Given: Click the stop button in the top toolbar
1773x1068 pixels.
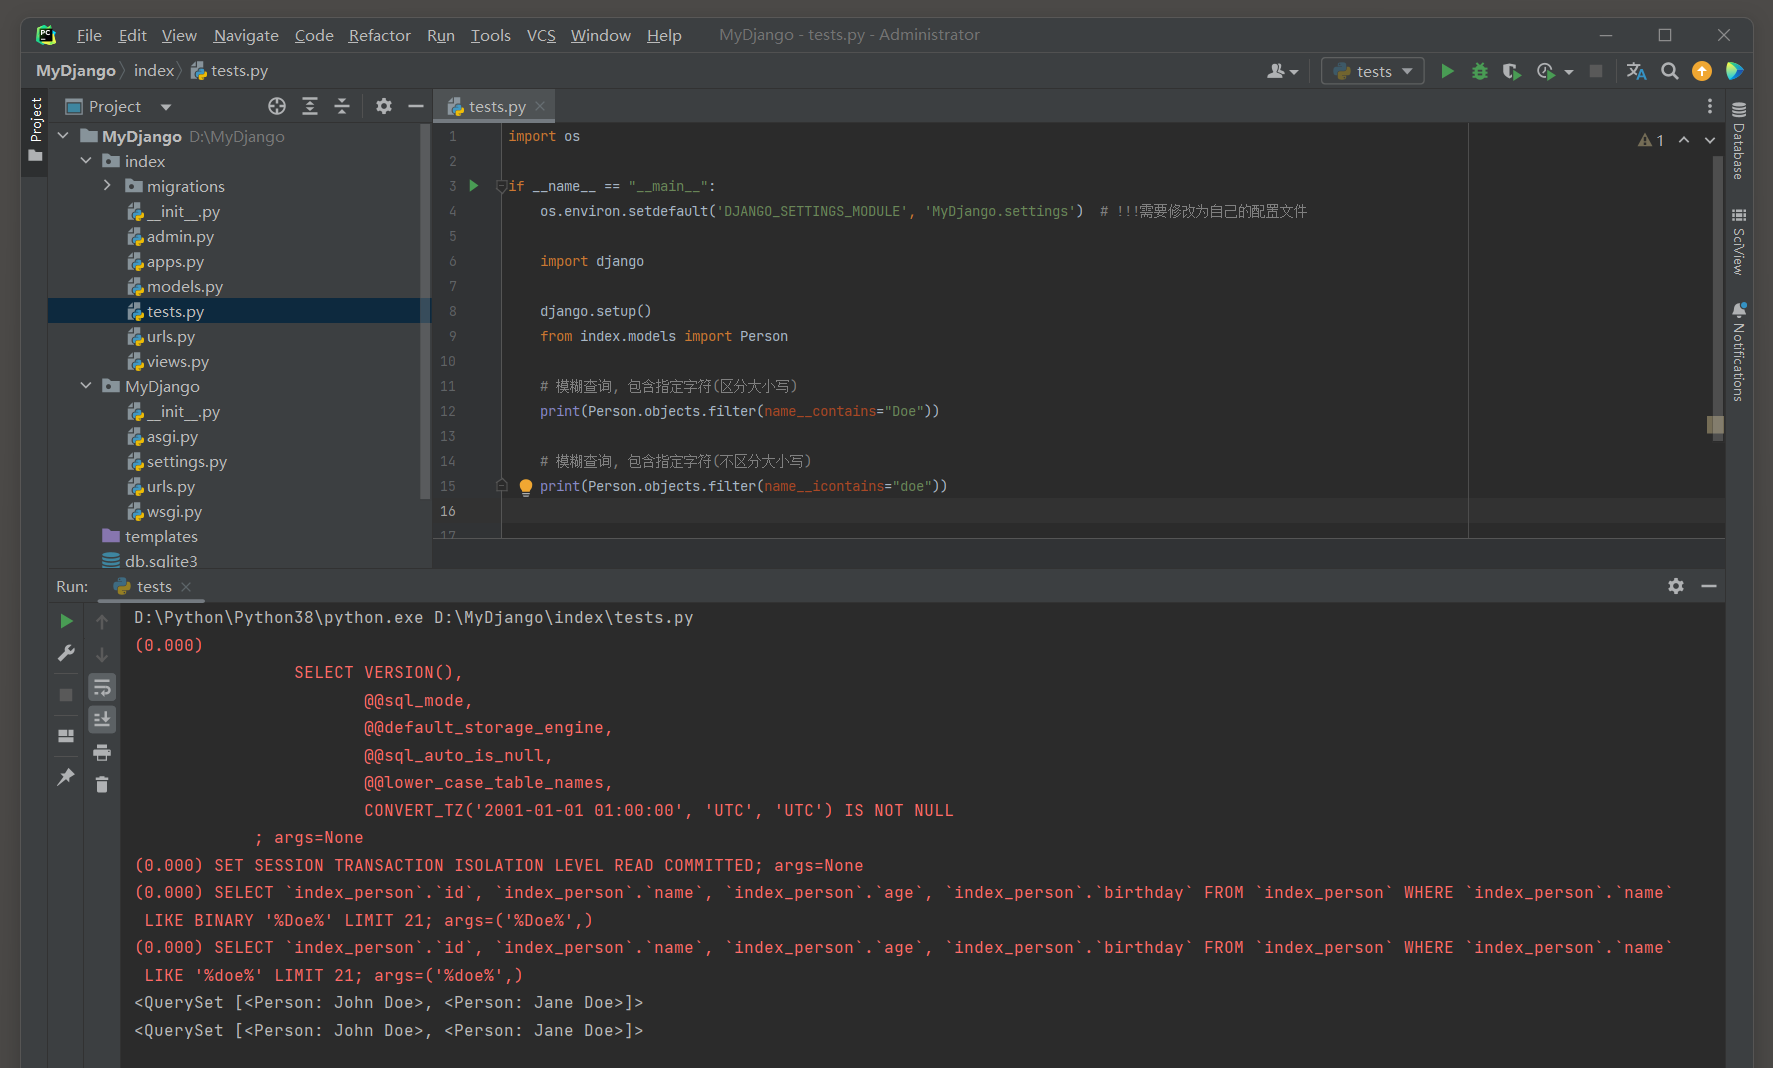Looking at the screenshot, I should click(1596, 71).
